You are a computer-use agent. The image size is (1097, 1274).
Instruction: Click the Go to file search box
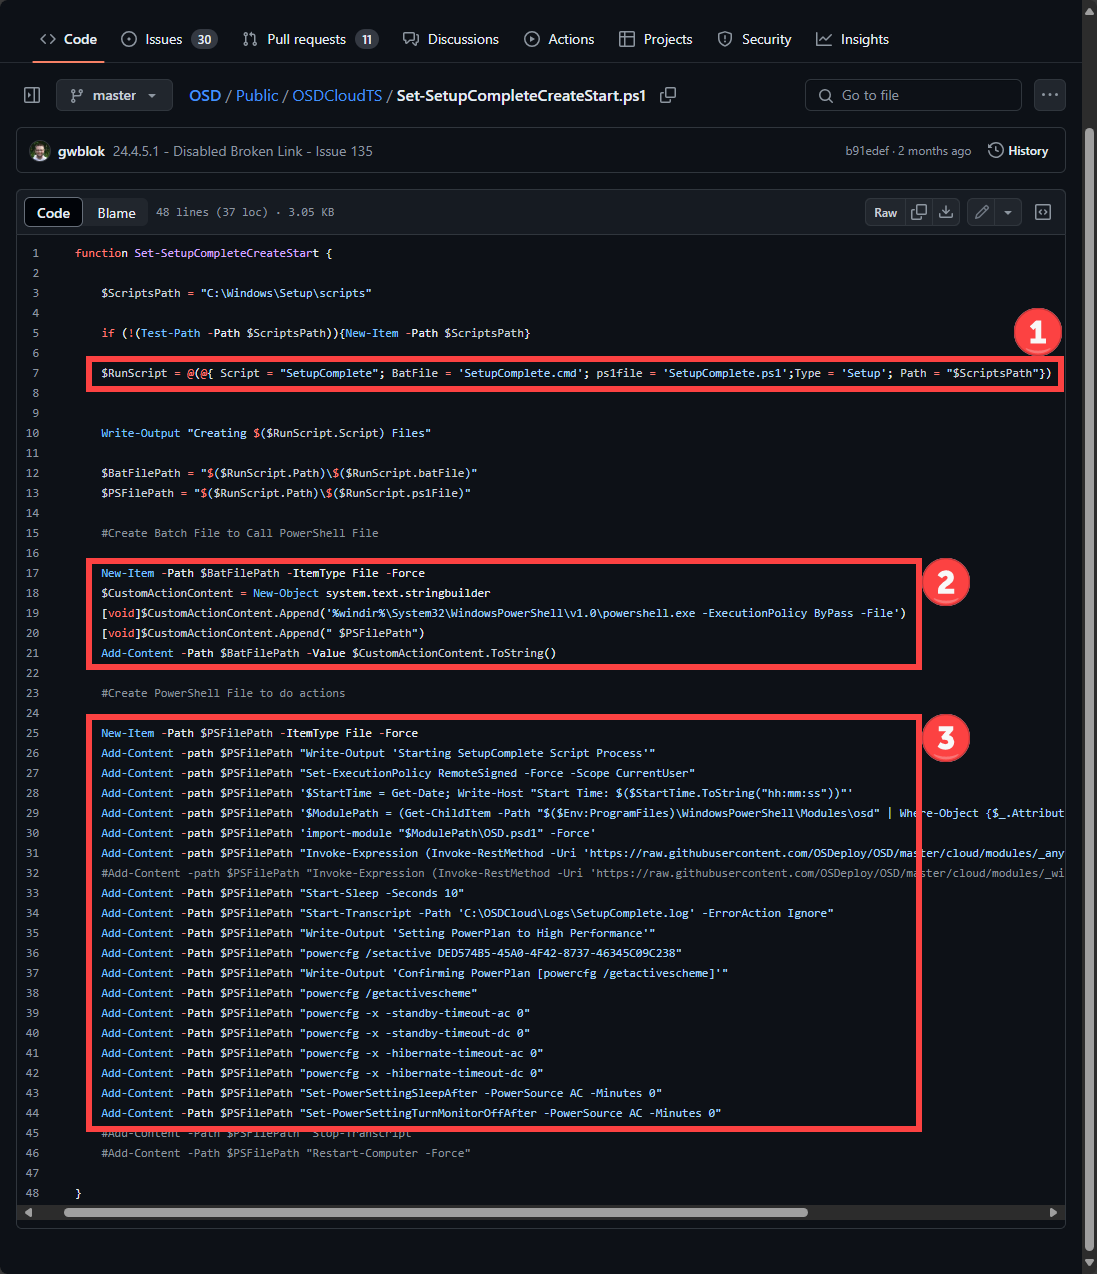(911, 94)
